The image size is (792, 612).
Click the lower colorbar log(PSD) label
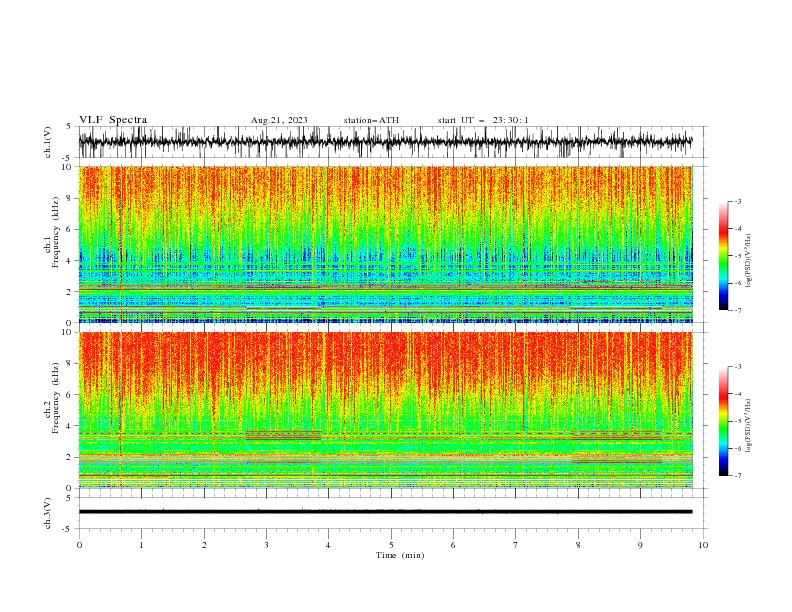[748, 425]
